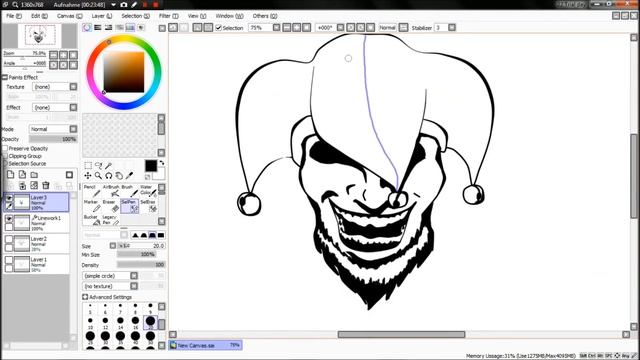Choose the rectangular selection tool
The height and width of the screenshot is (360, 640).
88,165
